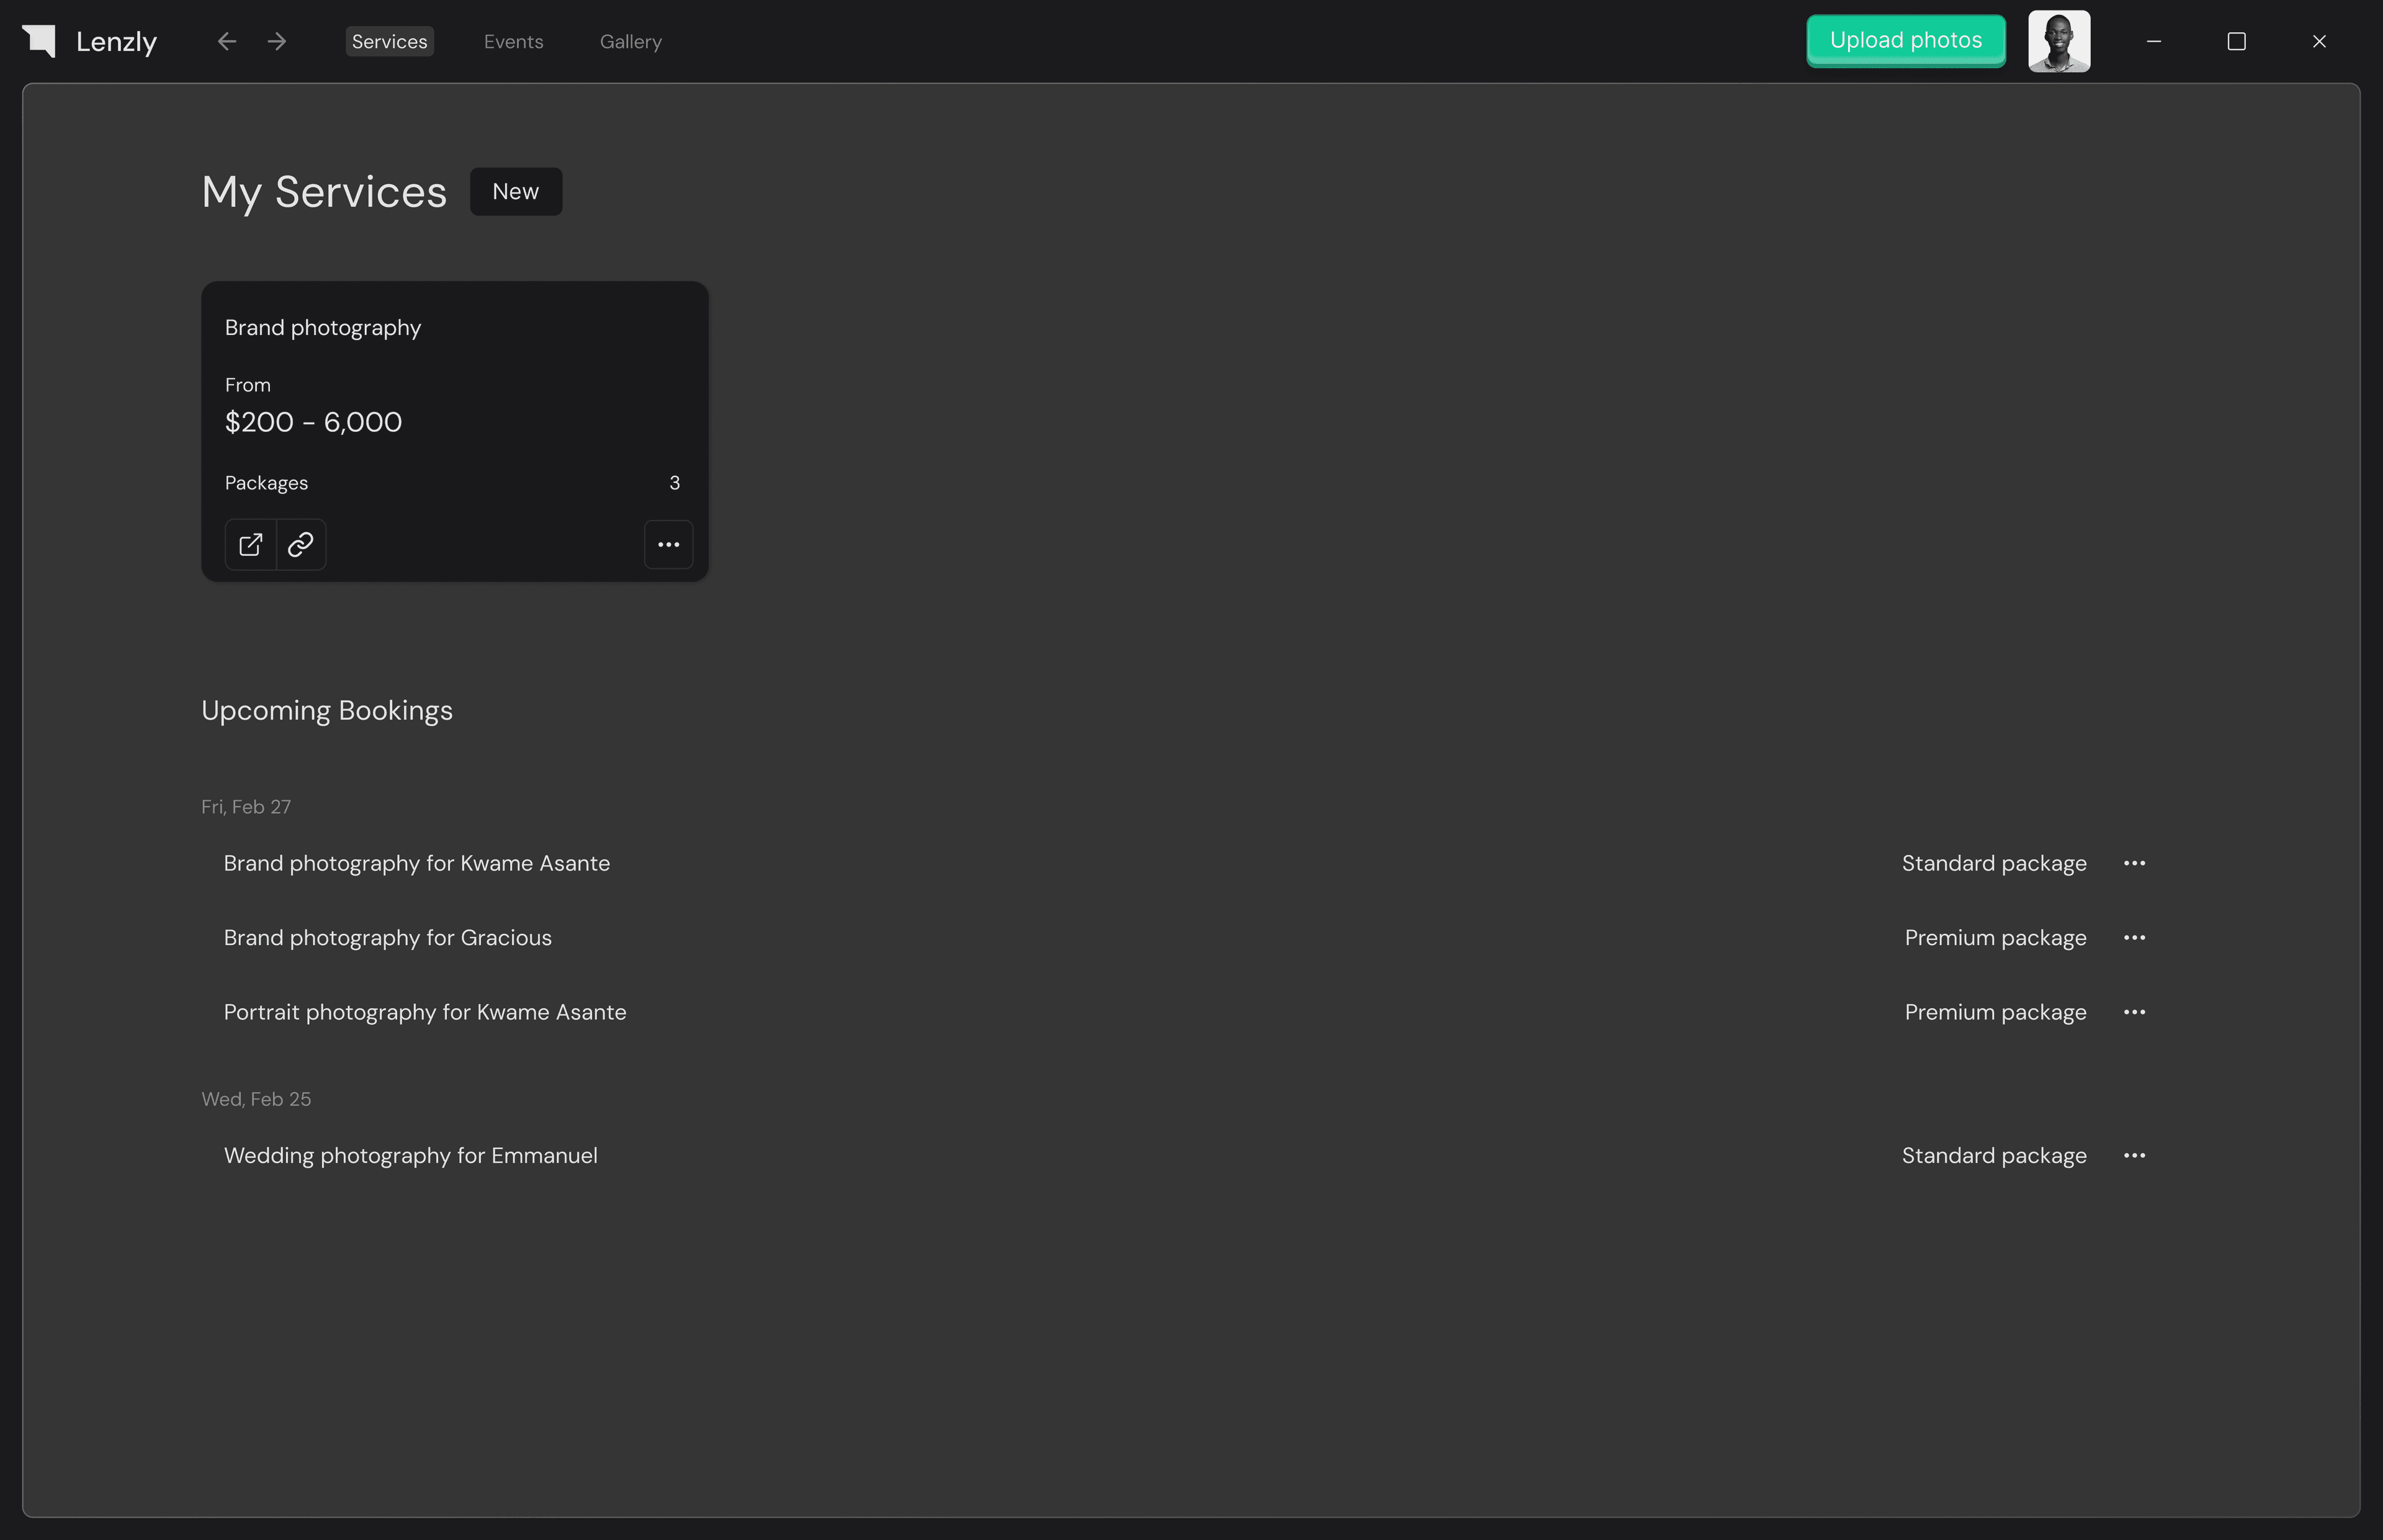Click the back navigation arrow
The width and height of the screenshot is (2383, 1540).
[x=226, y=41]
